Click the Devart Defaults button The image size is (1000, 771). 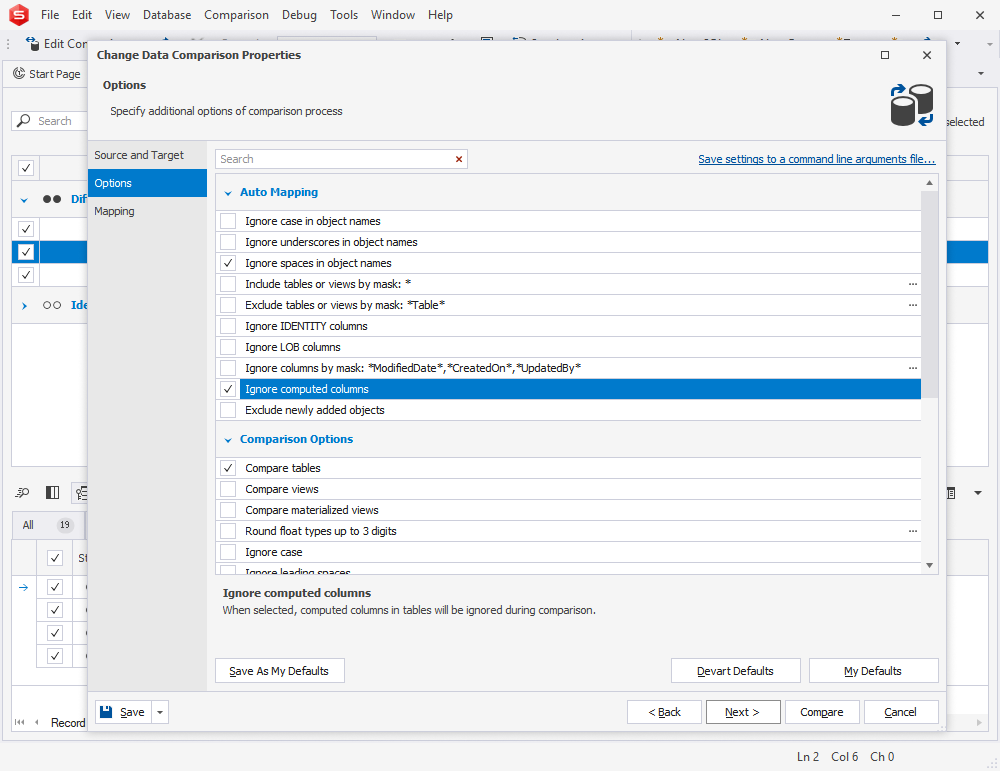click(x=735, y=671)
